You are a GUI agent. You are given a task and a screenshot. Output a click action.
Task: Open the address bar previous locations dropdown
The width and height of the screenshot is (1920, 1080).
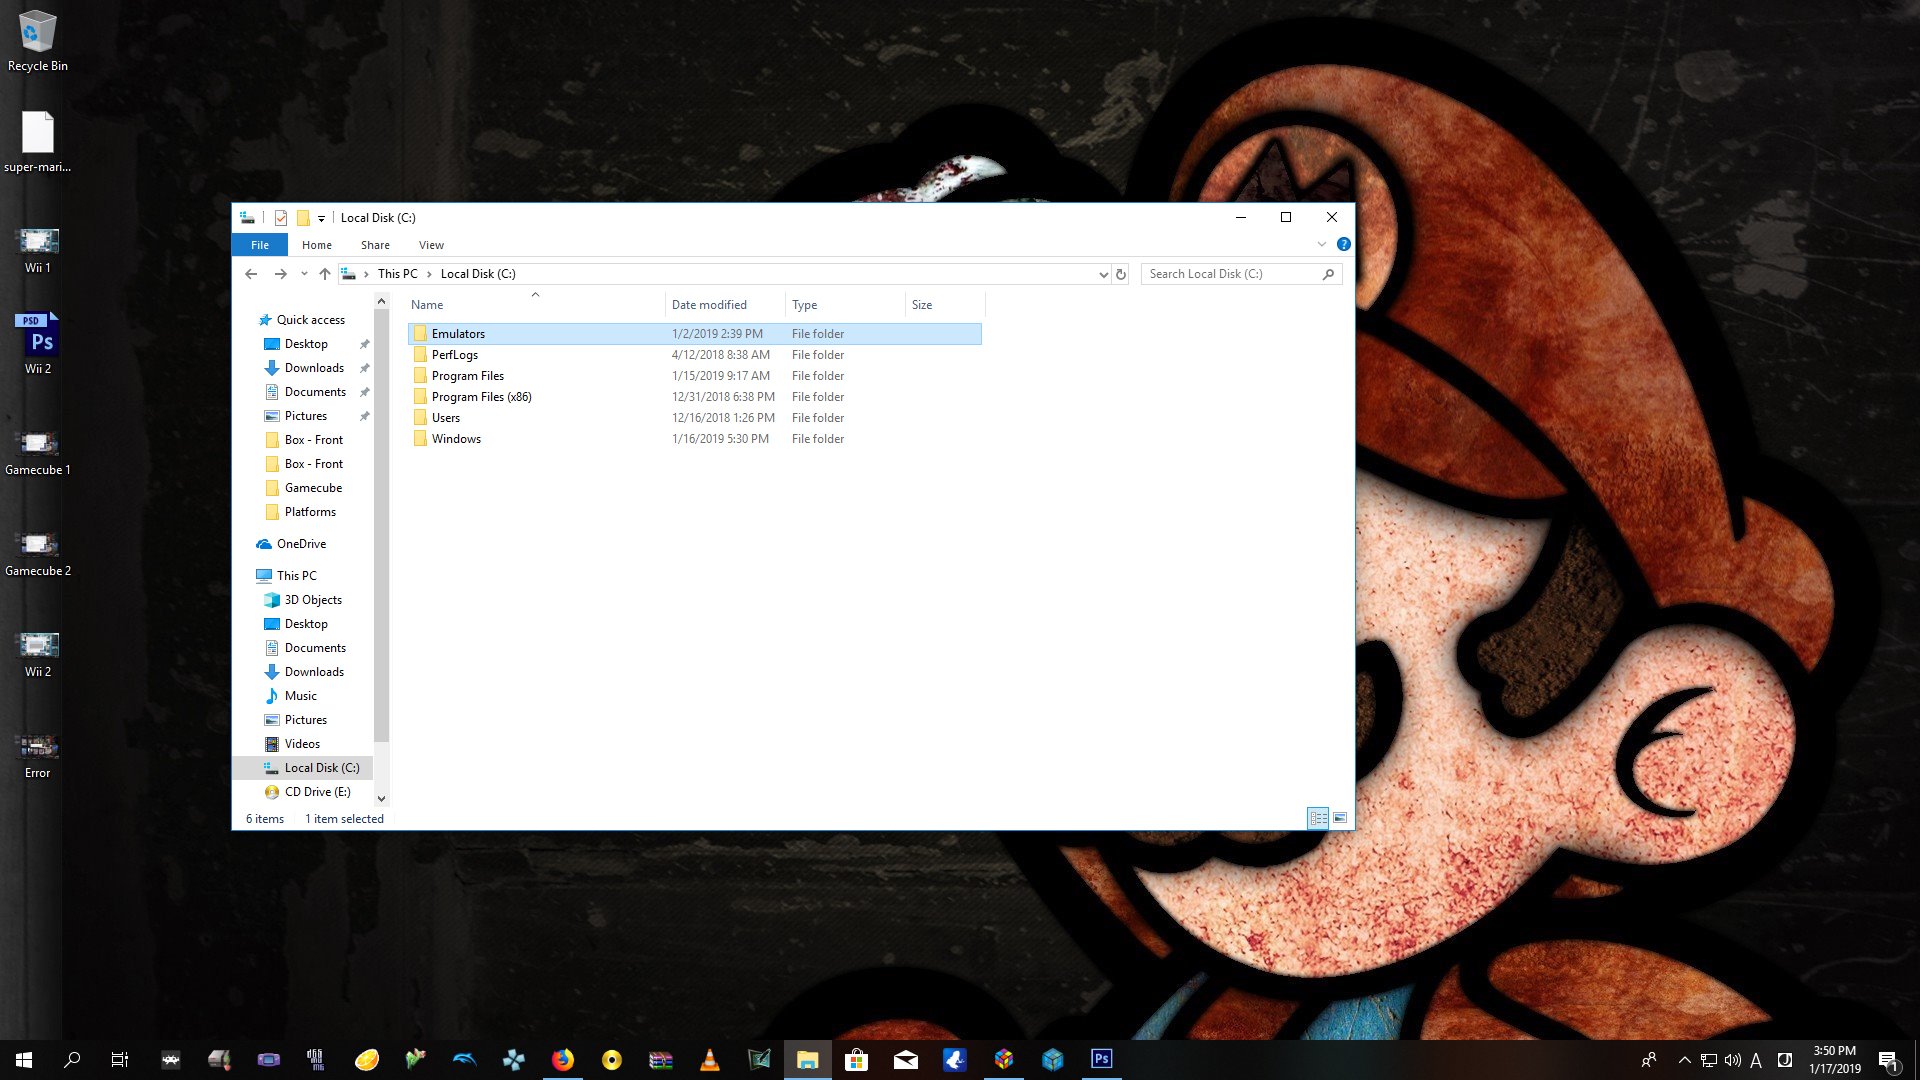coord(1103,274)
